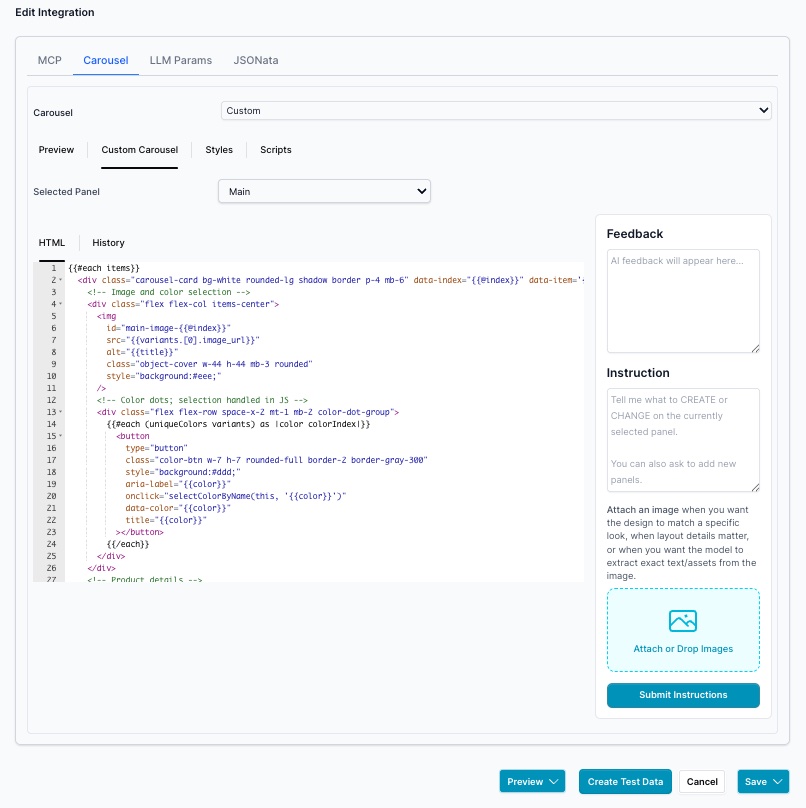Switch to the LLM Params tab
Screen dimensions: 806x808
[x=181, y=60]
